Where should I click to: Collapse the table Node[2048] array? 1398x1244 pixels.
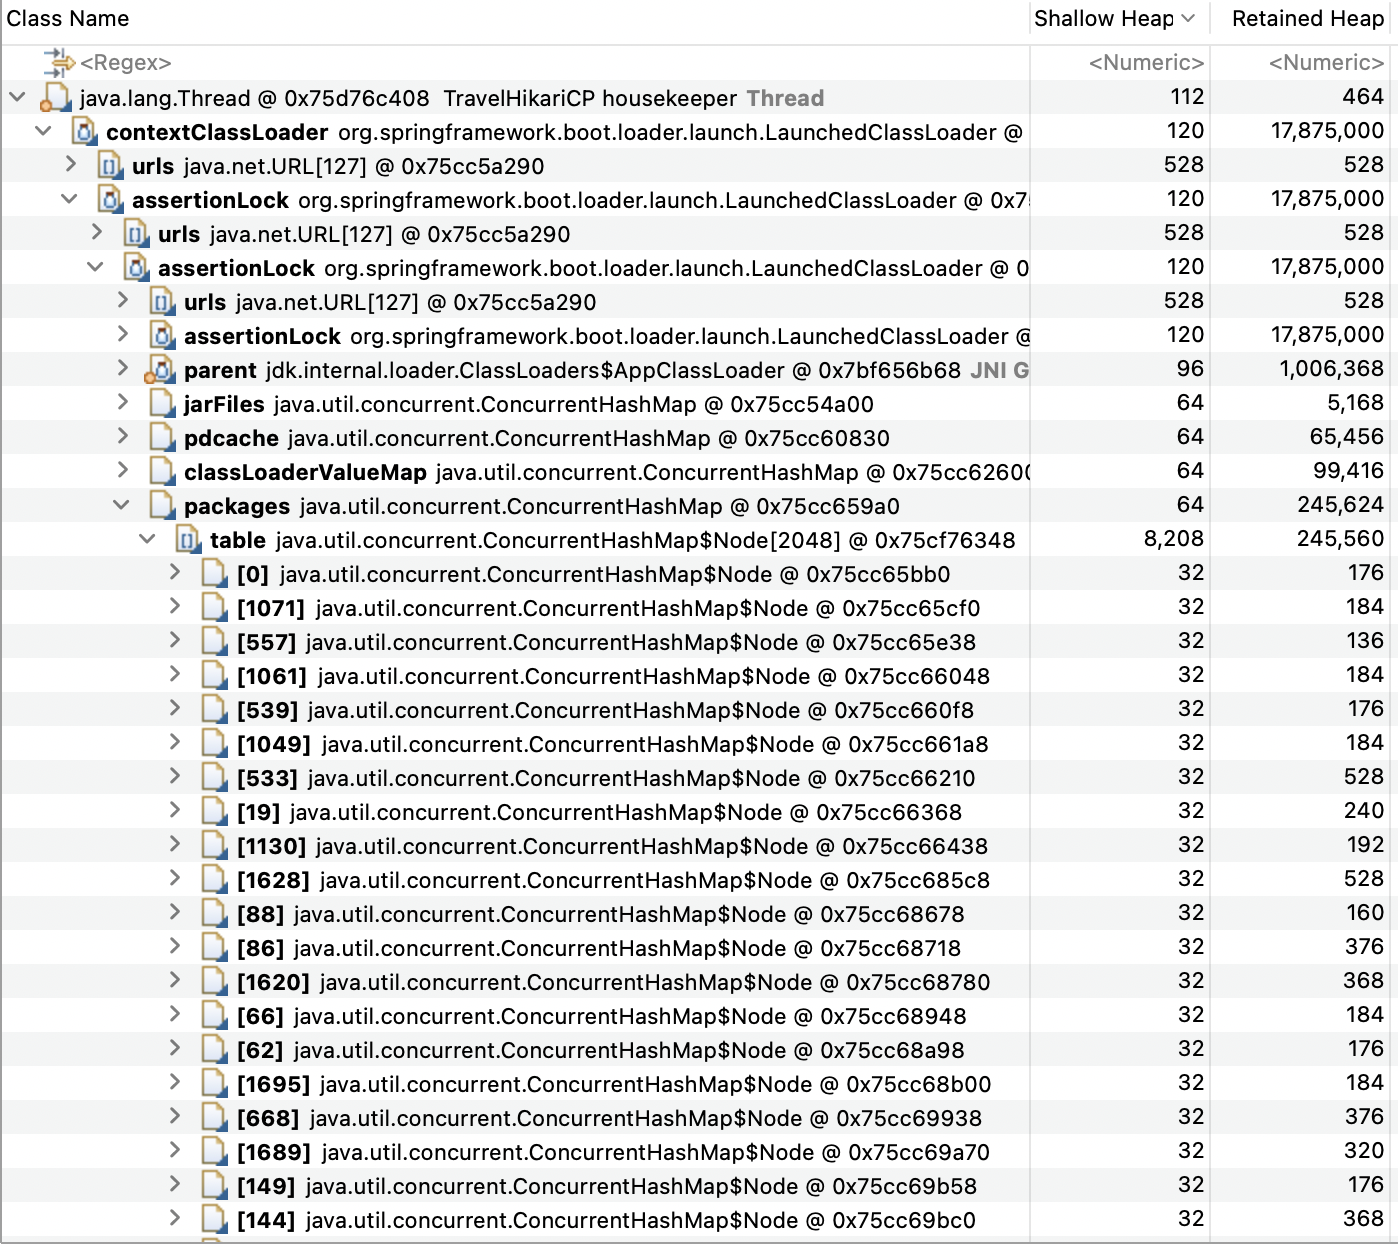pyautogui.click(x=147, y=539)
